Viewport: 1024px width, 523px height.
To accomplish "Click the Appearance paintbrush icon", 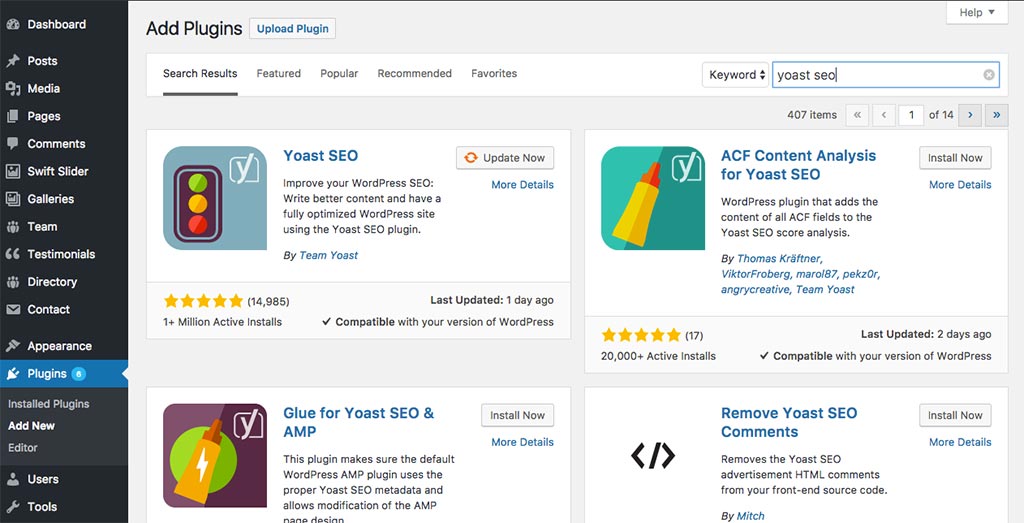I will pyautogui.click(x=13, y=346).
